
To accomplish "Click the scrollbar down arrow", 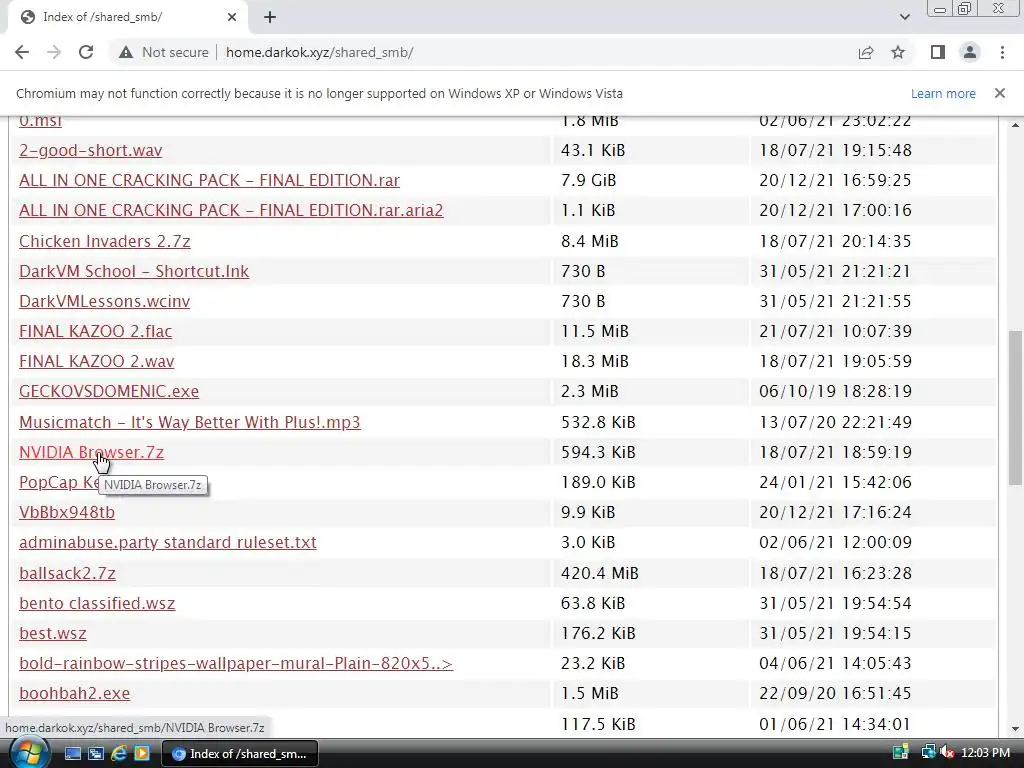I will point(1015,728).
